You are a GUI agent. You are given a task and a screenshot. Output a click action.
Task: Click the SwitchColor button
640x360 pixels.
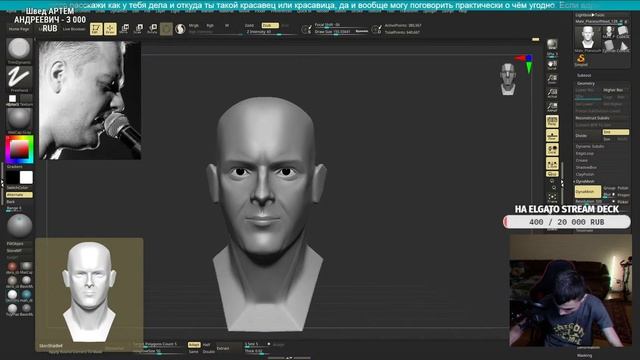(x=19, y=188)
